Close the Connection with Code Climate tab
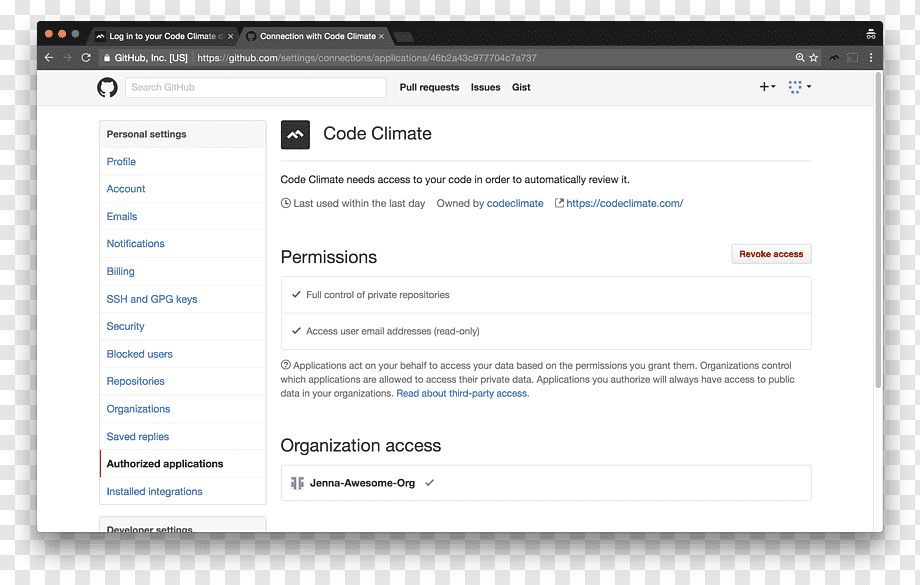This screenshot has height=585, width=920. tap(381, 36)
